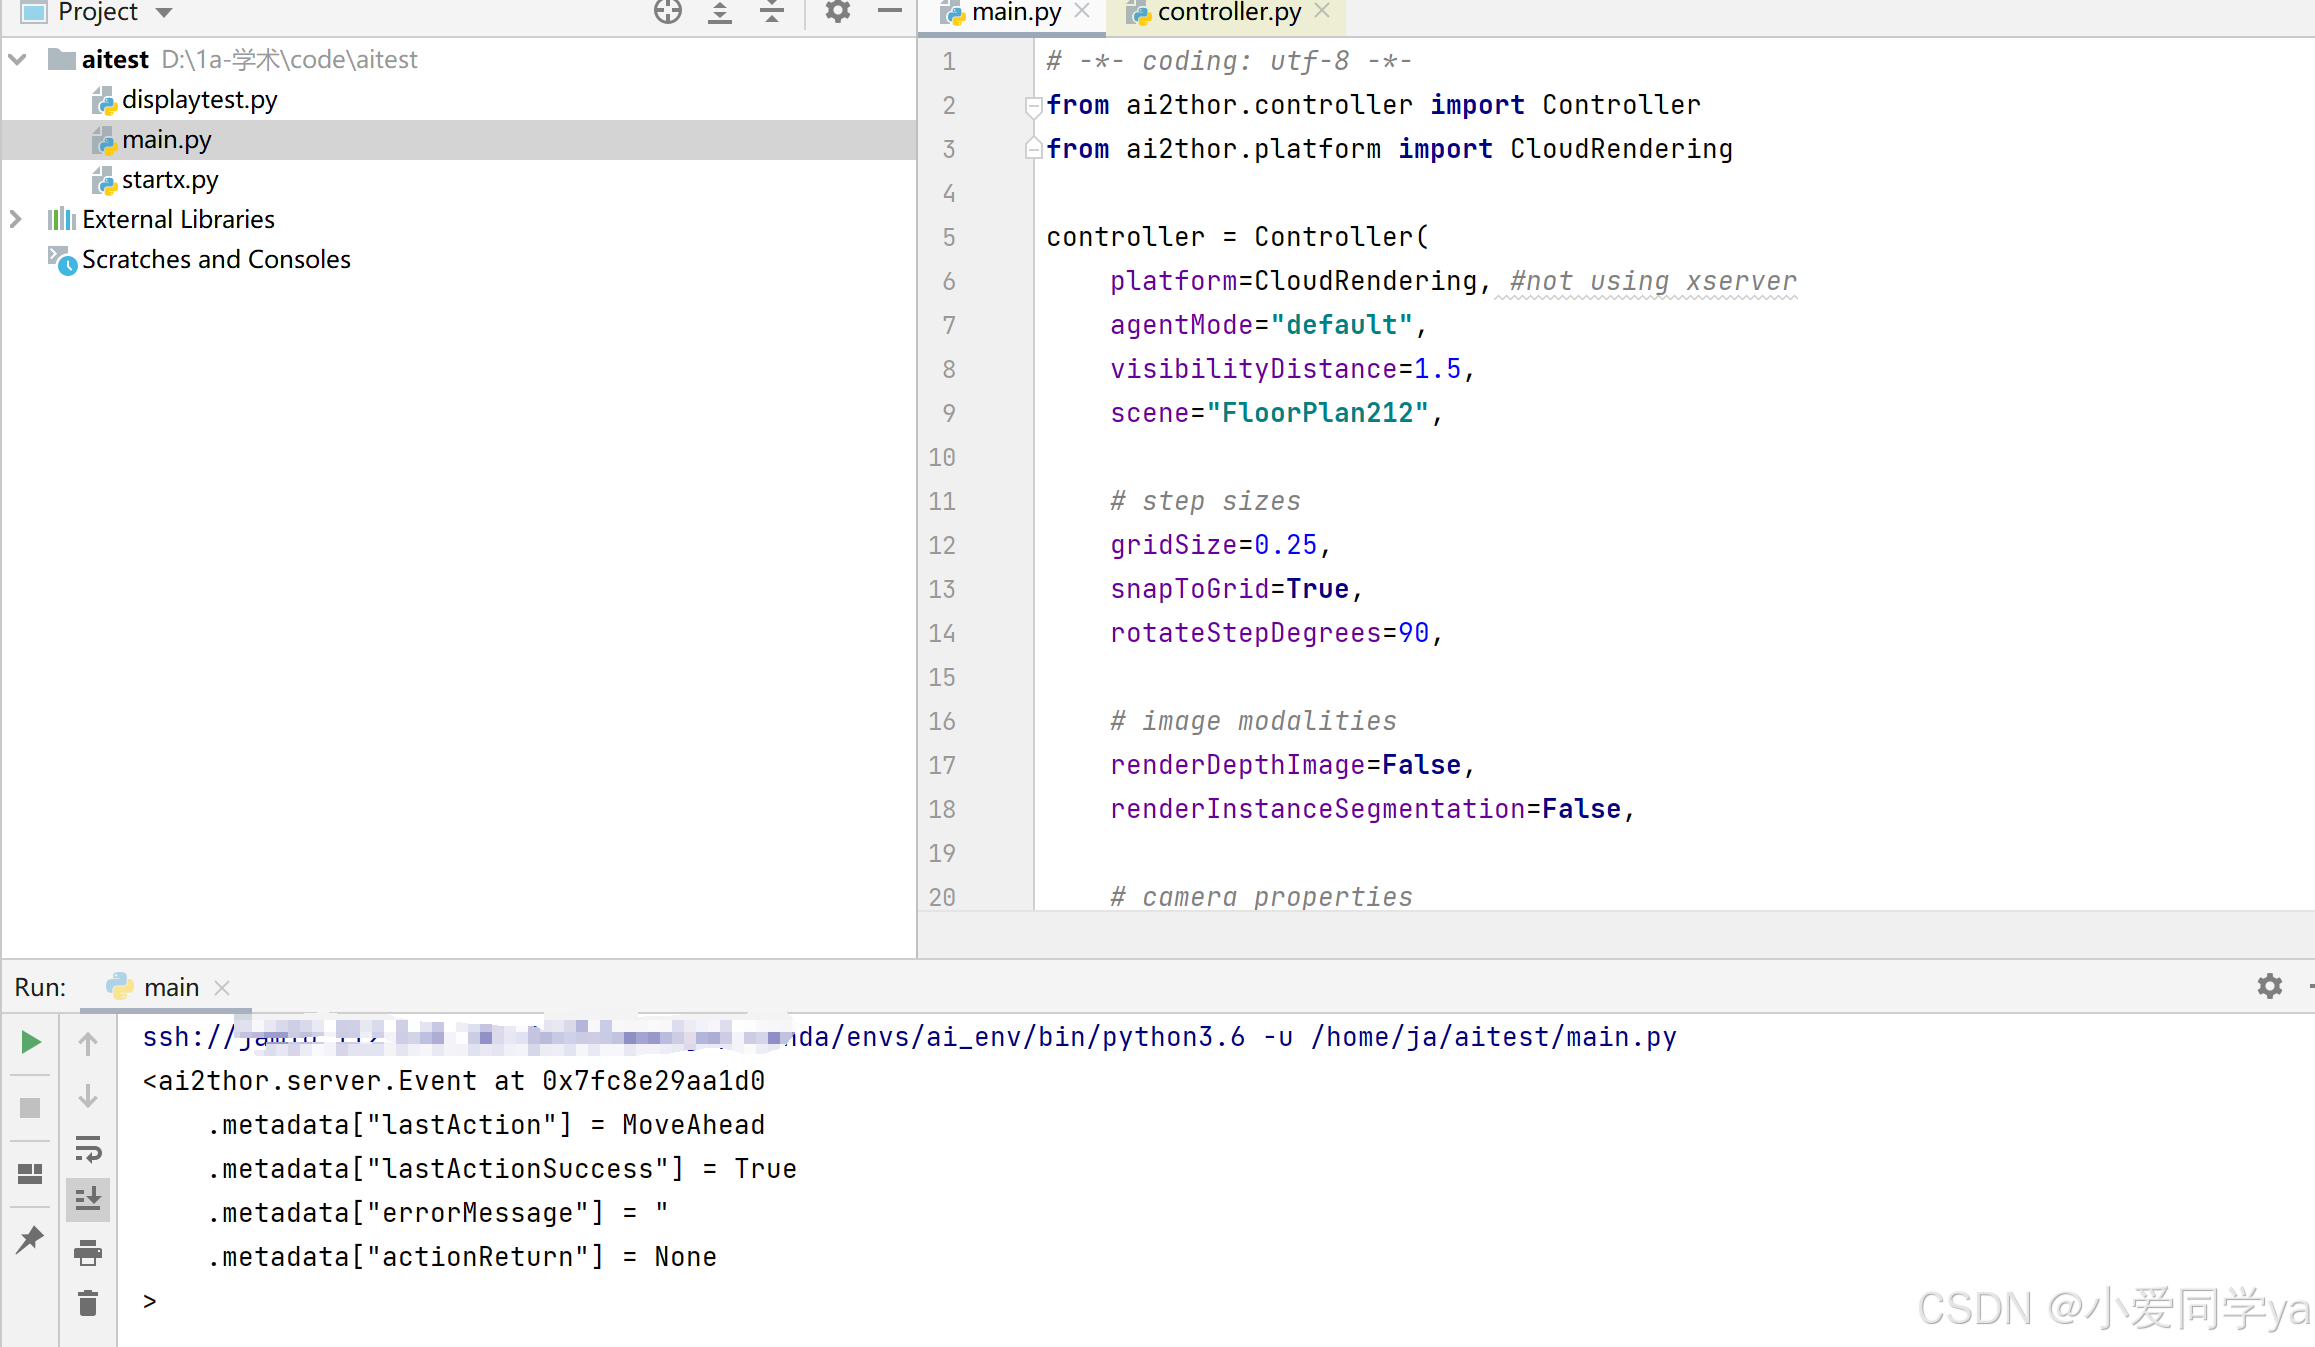This screenshot has height=1347, width=2315.
Task: Click the Stop process square icon
Action: pyautogui.click(x=31, y=1108)
